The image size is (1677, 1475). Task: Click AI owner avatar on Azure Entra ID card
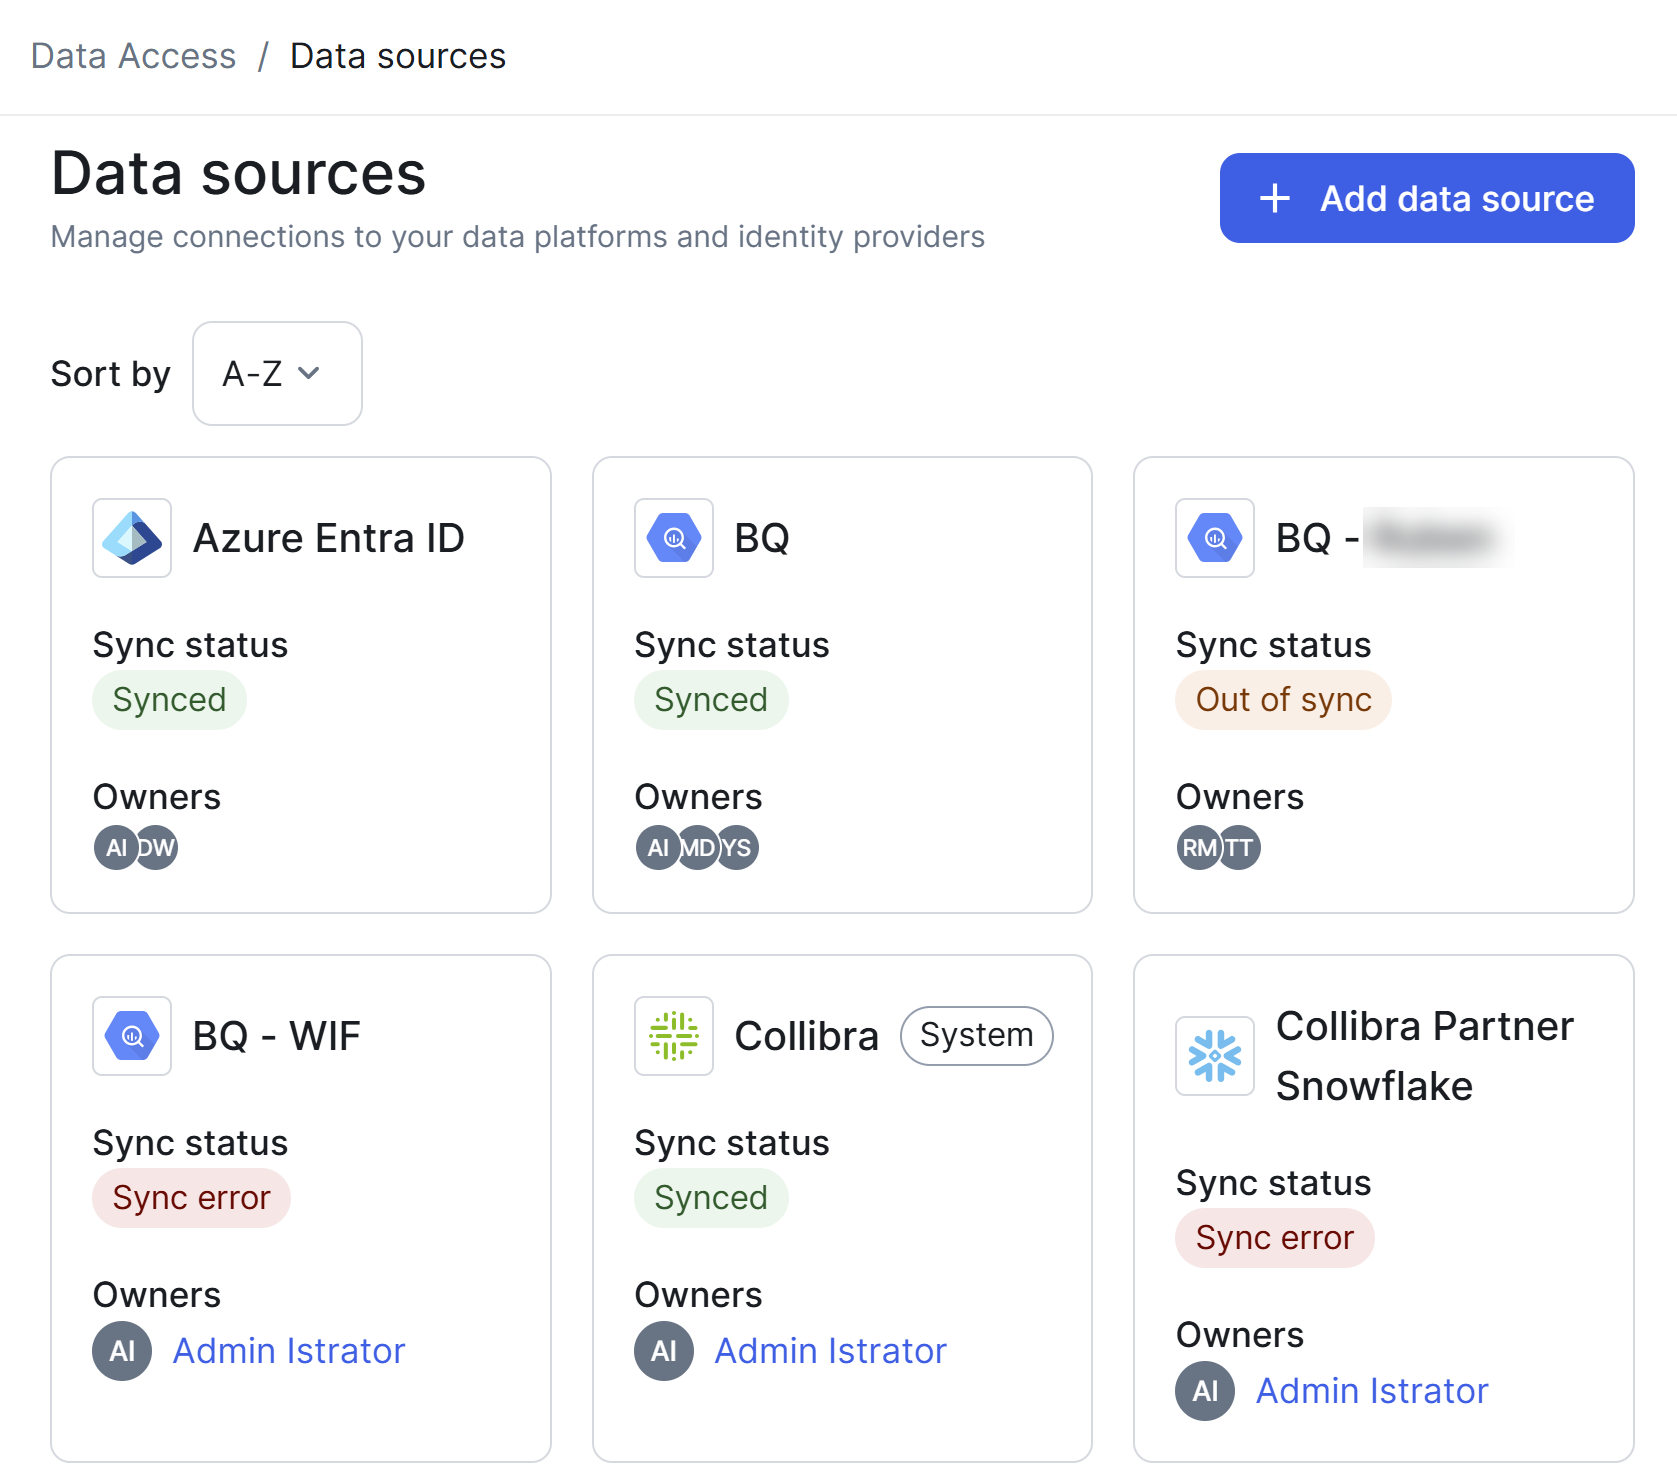(x=116, y=848)
